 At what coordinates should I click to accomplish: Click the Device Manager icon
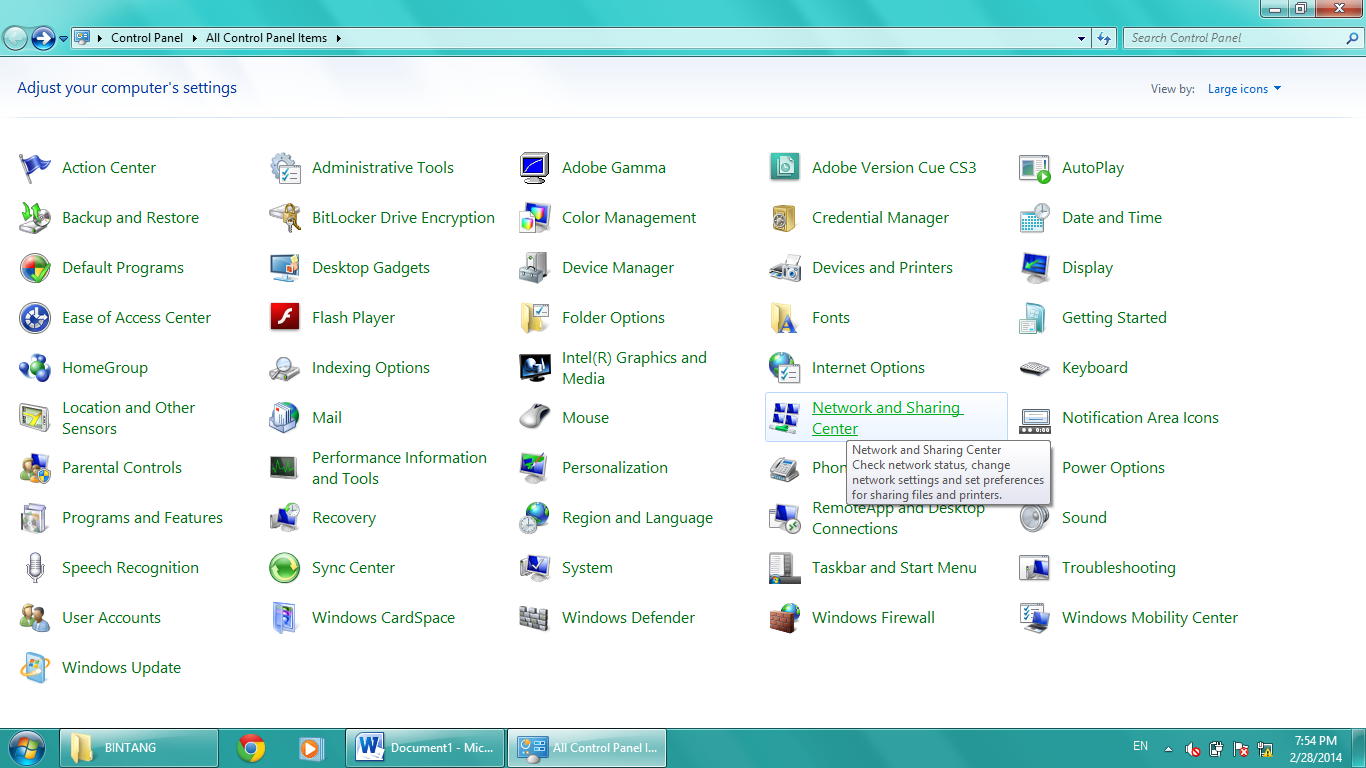(x=535, y=268)
